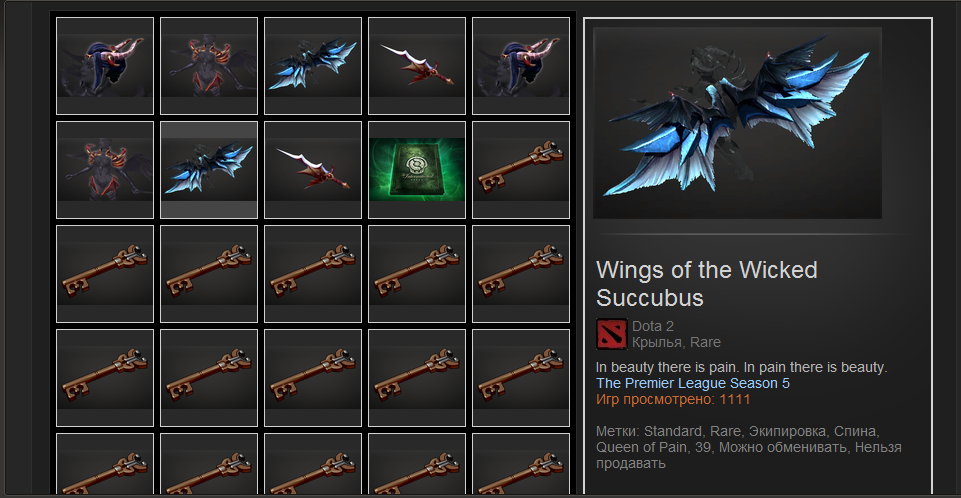This screenshot has height=498, width=961.
Task: Select the first treasure key in the fourth row
Action: click(105, 378)
